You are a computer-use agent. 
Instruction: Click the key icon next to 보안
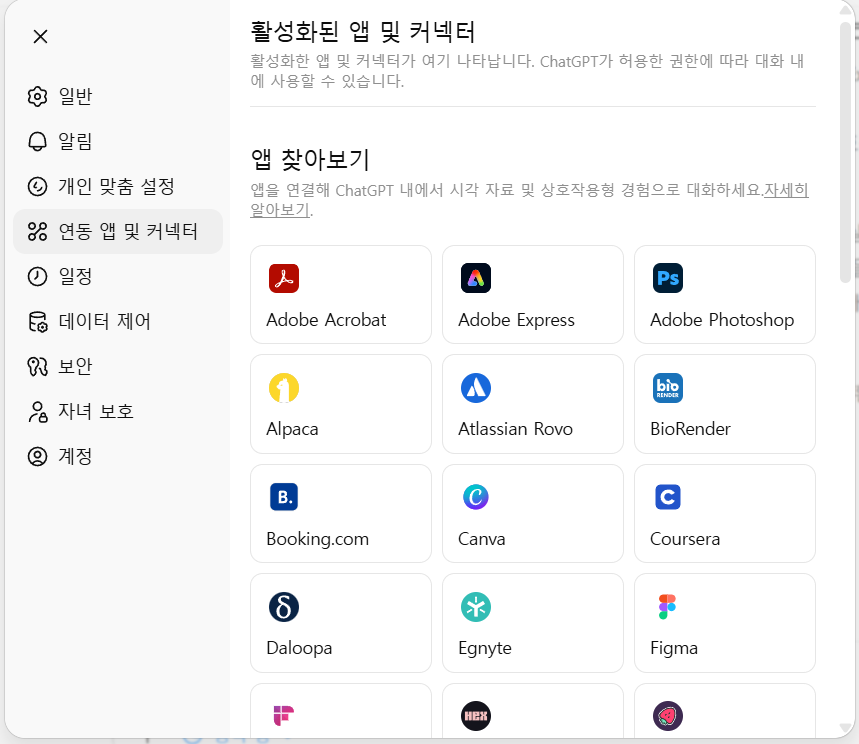click(x=37, y=366)
